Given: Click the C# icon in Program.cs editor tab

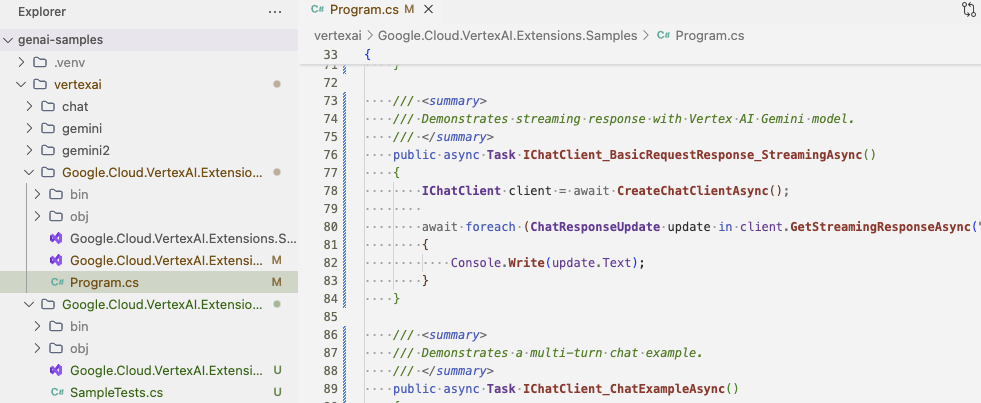Looking at the screenshot, I should coord(318,10).
